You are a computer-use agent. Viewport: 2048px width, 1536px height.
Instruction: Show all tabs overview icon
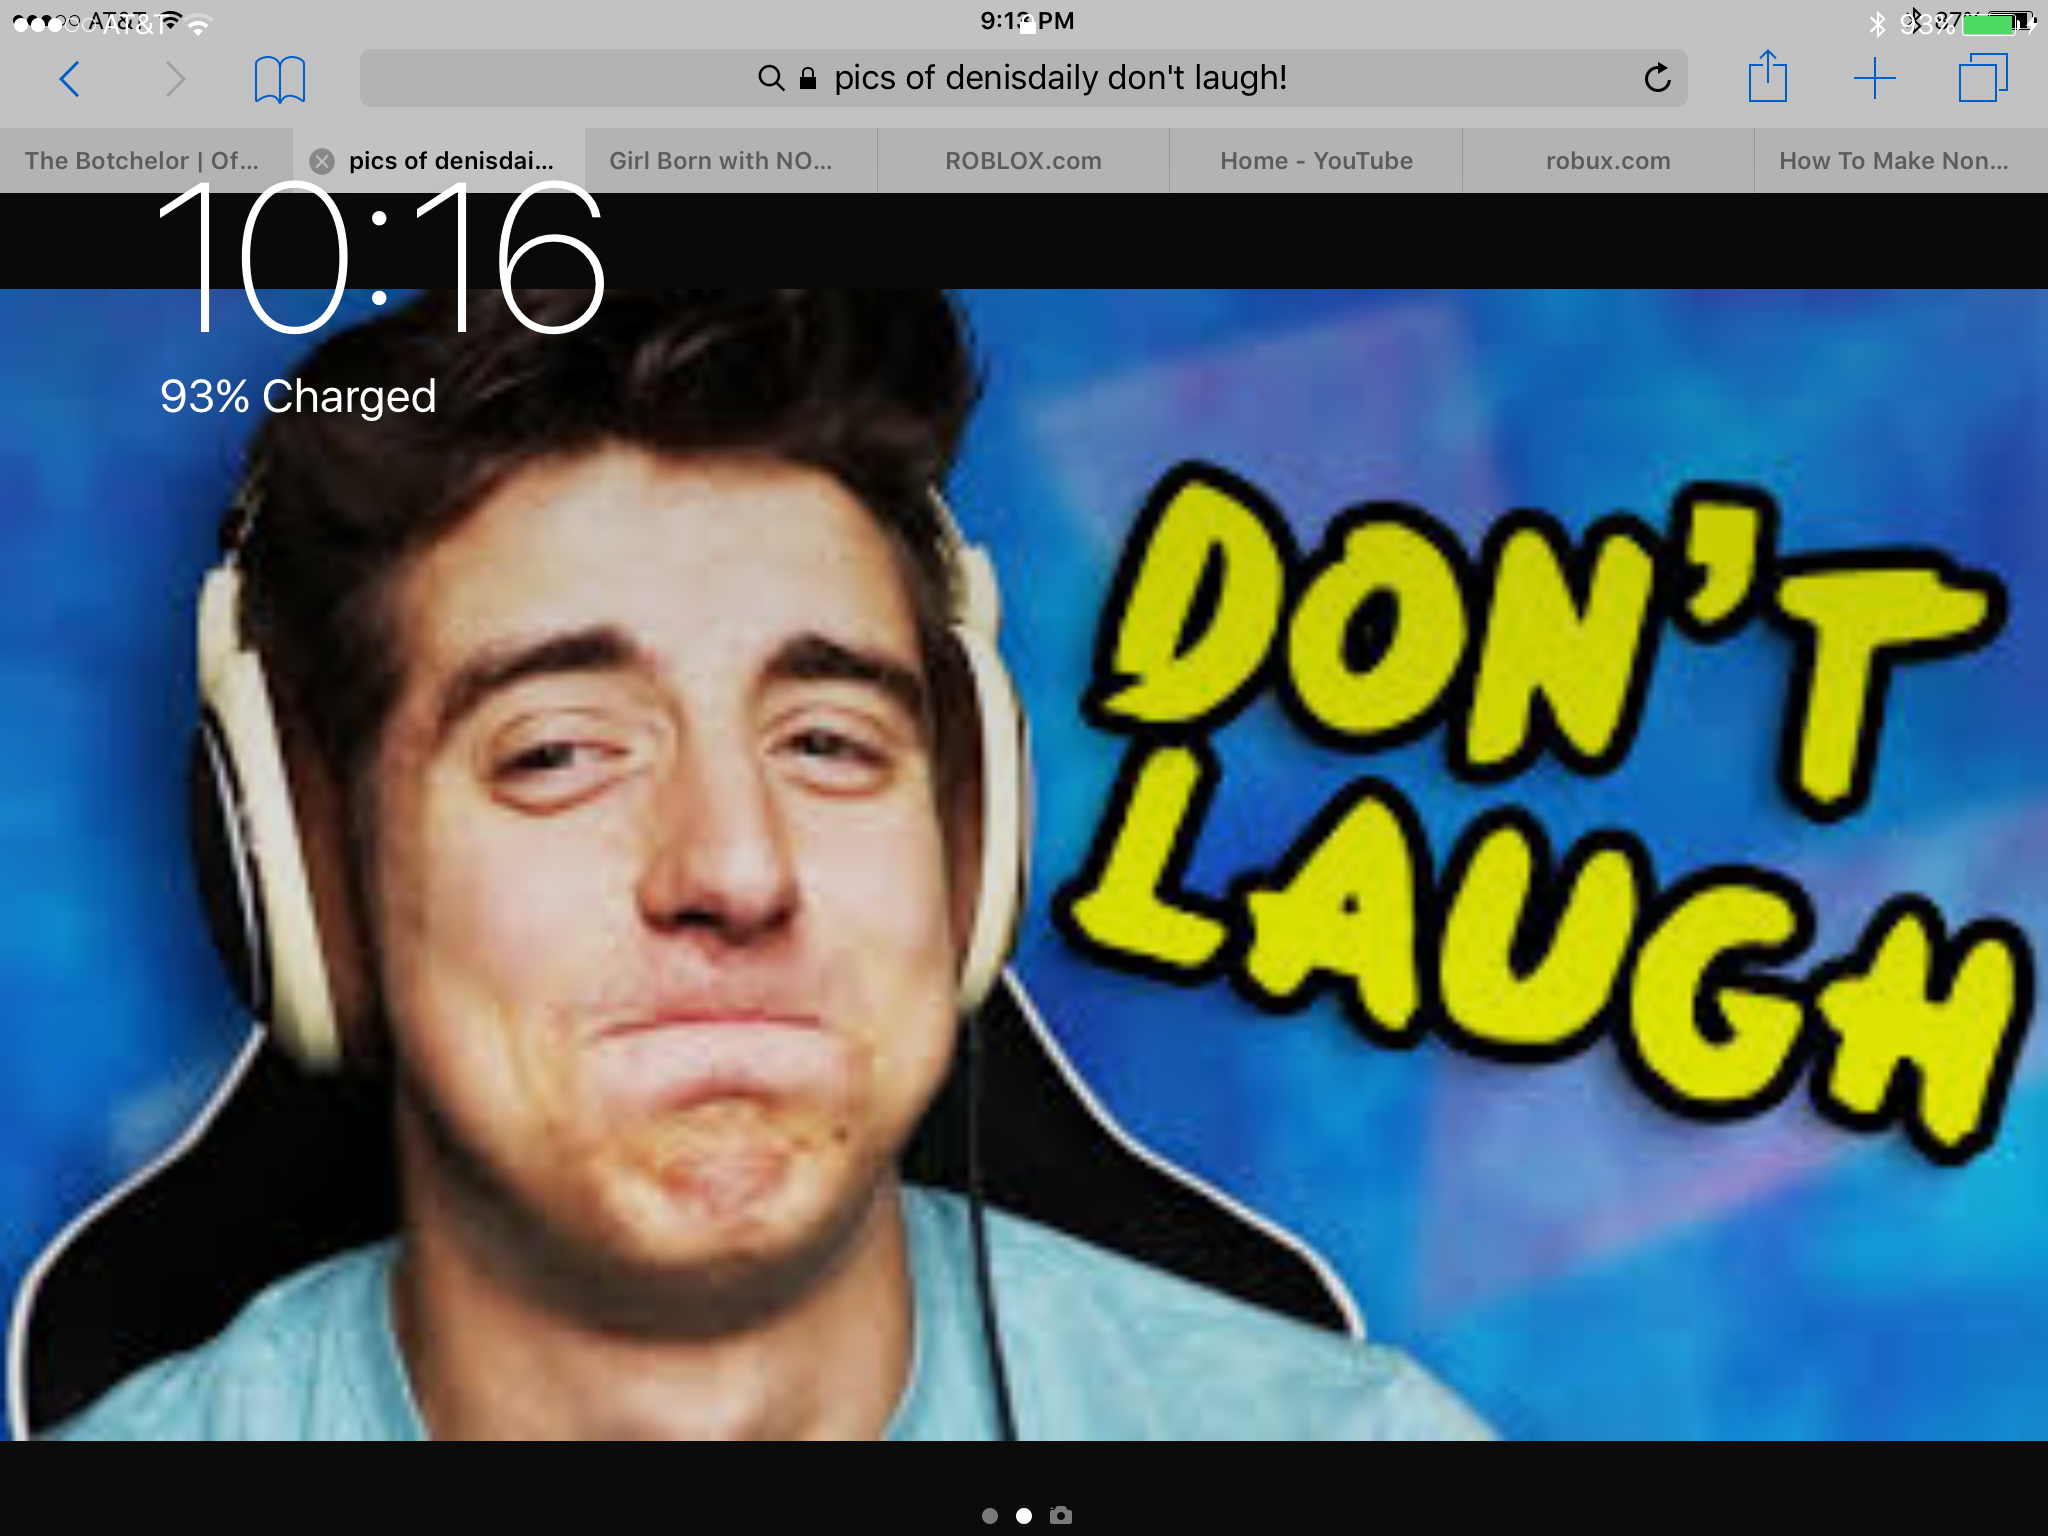(x=1982, y=78)
